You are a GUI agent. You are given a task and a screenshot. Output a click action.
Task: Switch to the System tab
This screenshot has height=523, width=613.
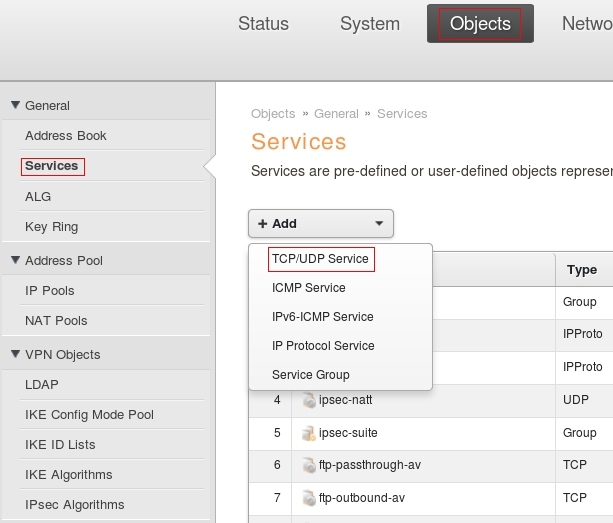pyautogui.click(x=369, y=24)
